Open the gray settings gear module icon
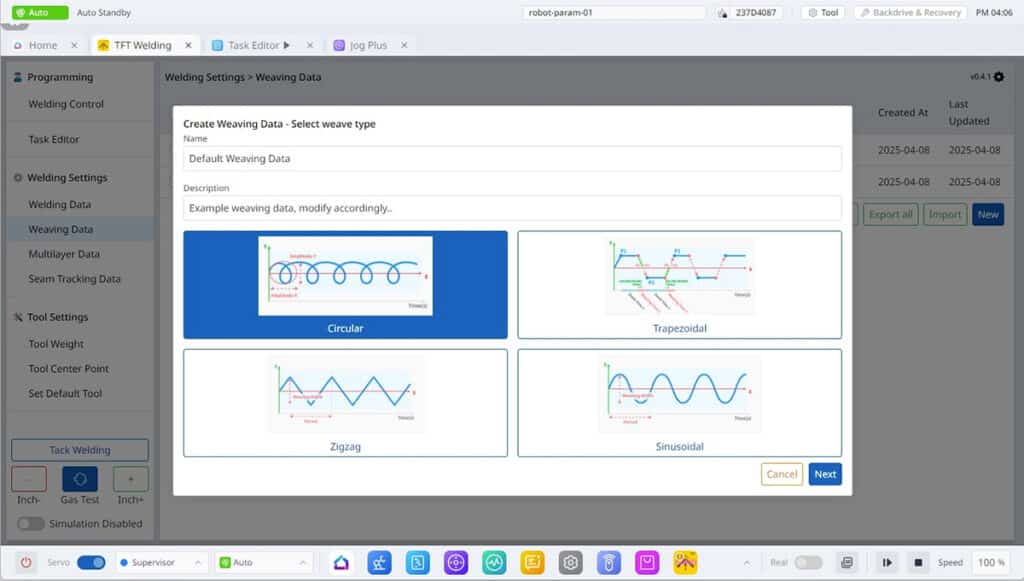Viewport: 1024px width, 581px height. (571, 562)
